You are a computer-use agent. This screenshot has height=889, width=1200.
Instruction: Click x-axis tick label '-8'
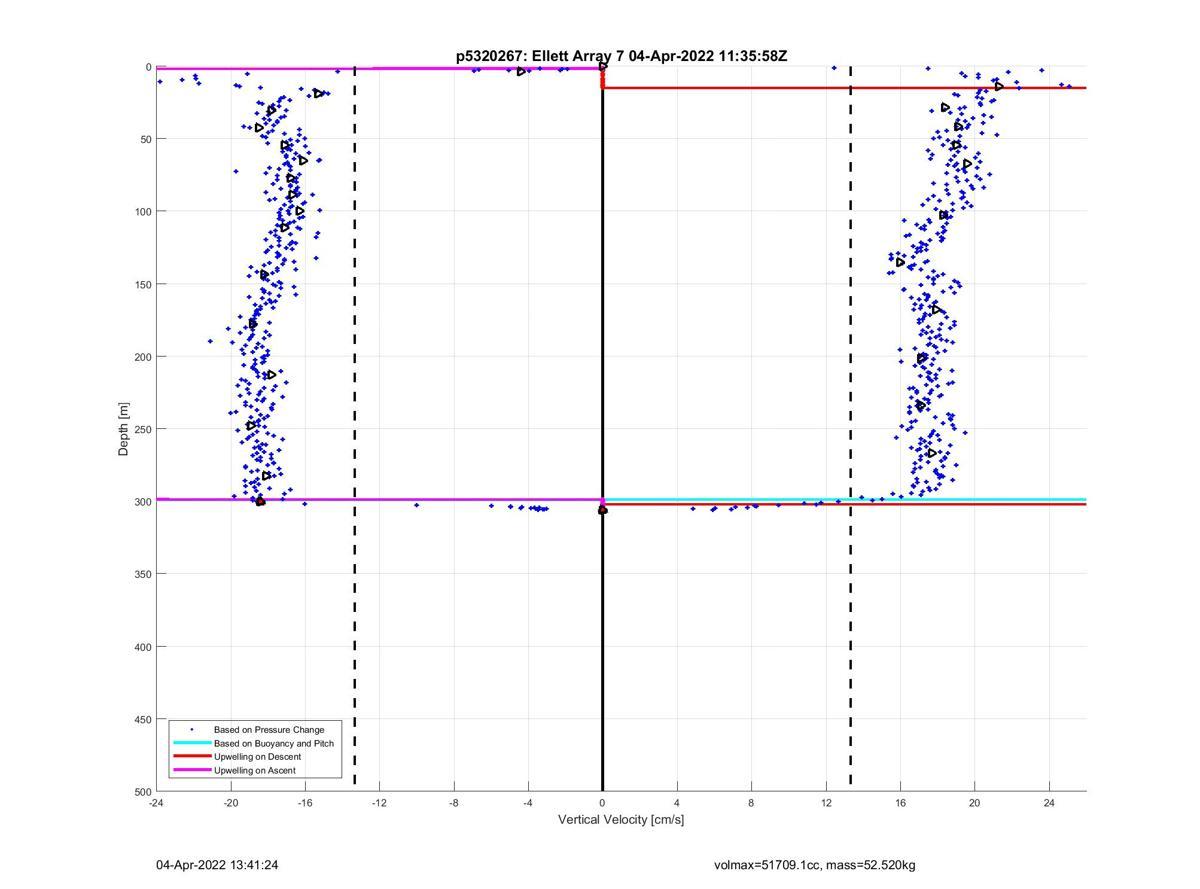click(x=454, y=803)
